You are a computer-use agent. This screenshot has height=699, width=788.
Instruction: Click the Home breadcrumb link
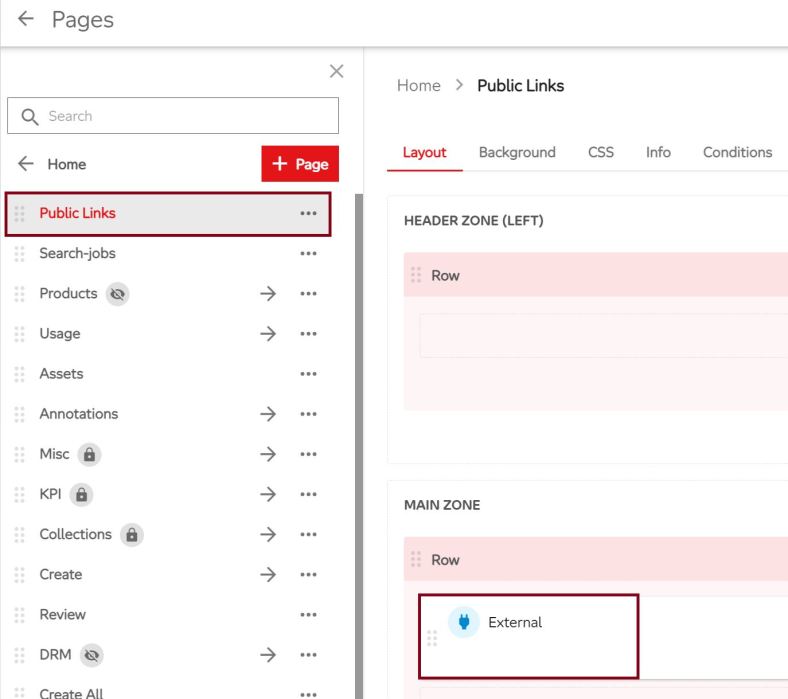(x=418, y=86)
